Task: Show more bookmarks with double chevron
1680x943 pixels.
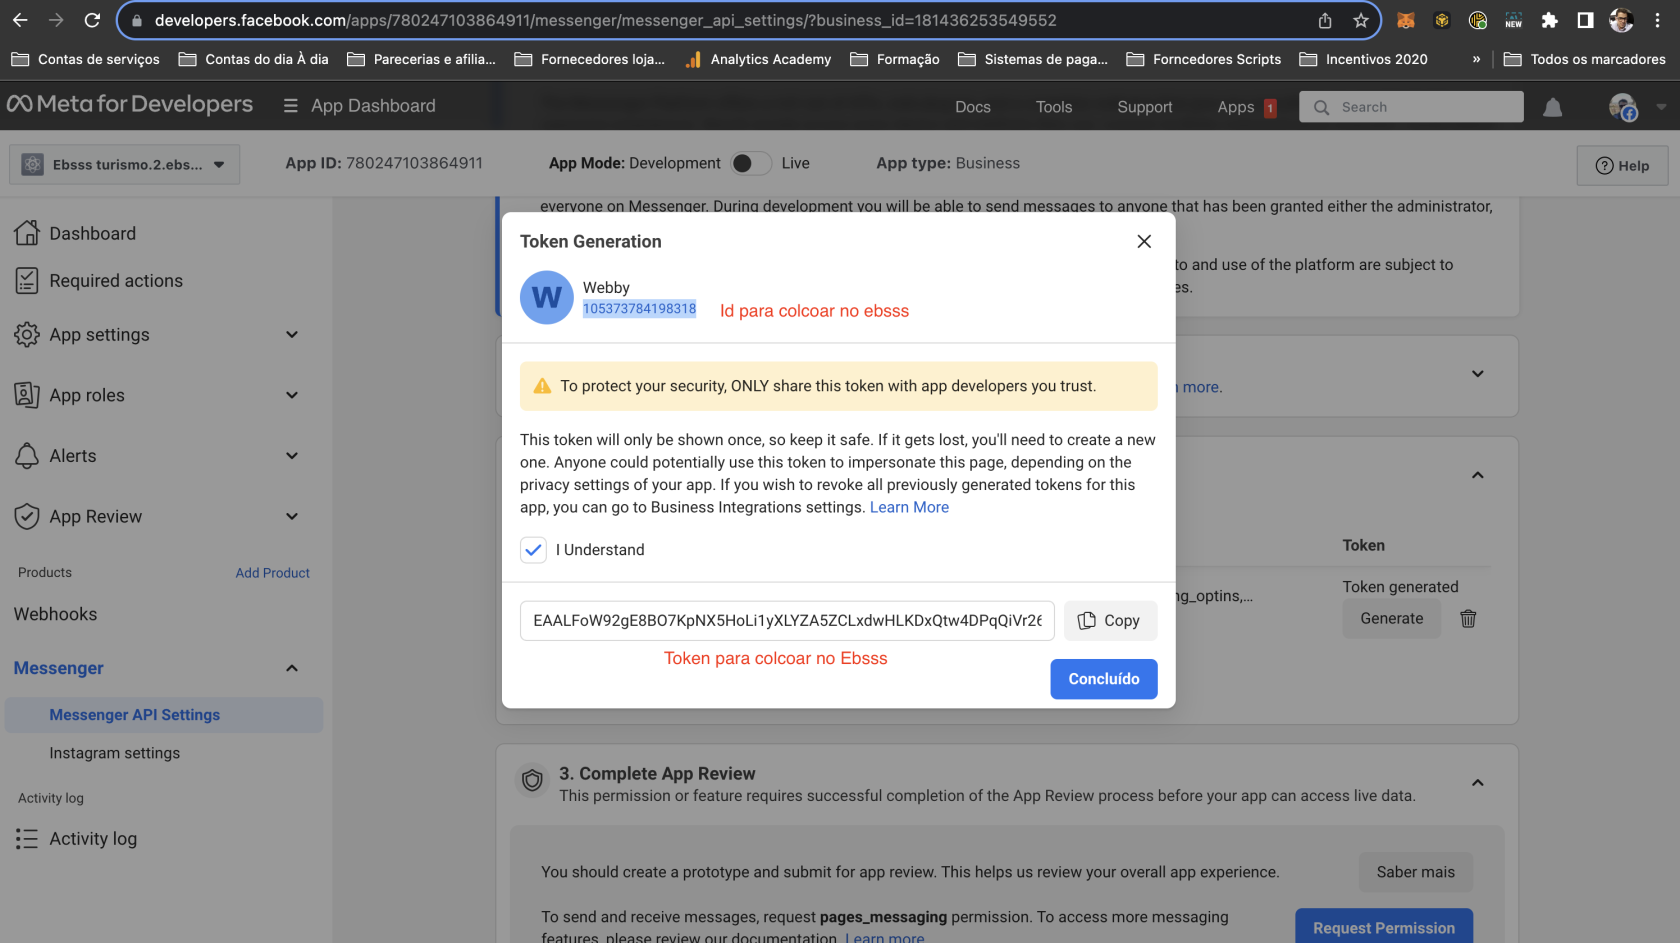Action: [x=1476, y=59]
